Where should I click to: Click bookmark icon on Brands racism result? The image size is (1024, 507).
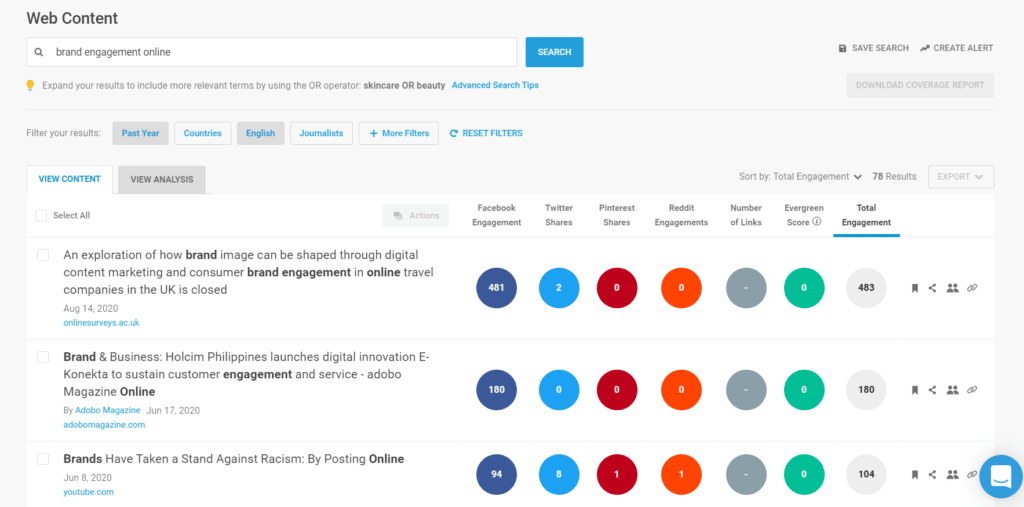pos(914,475)
